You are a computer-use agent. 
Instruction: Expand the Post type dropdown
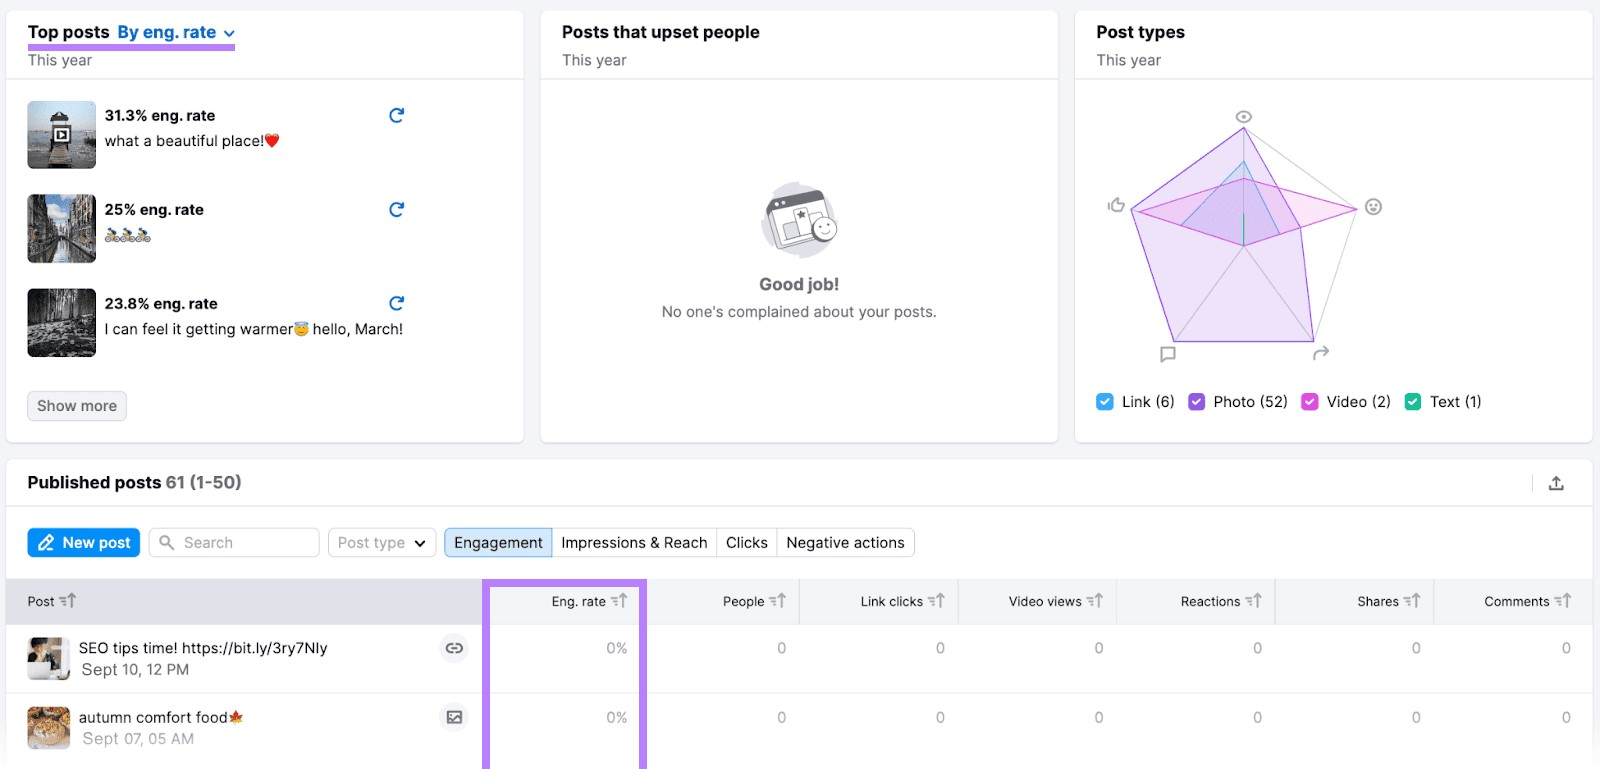(381, 543)
